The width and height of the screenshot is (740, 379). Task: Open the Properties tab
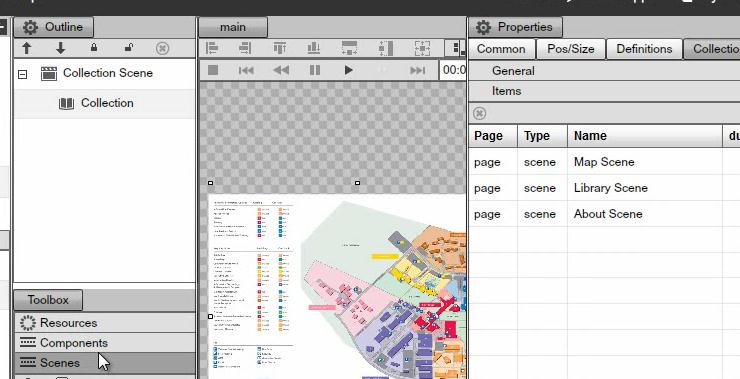pyautogui.click(x=515, y=27)
